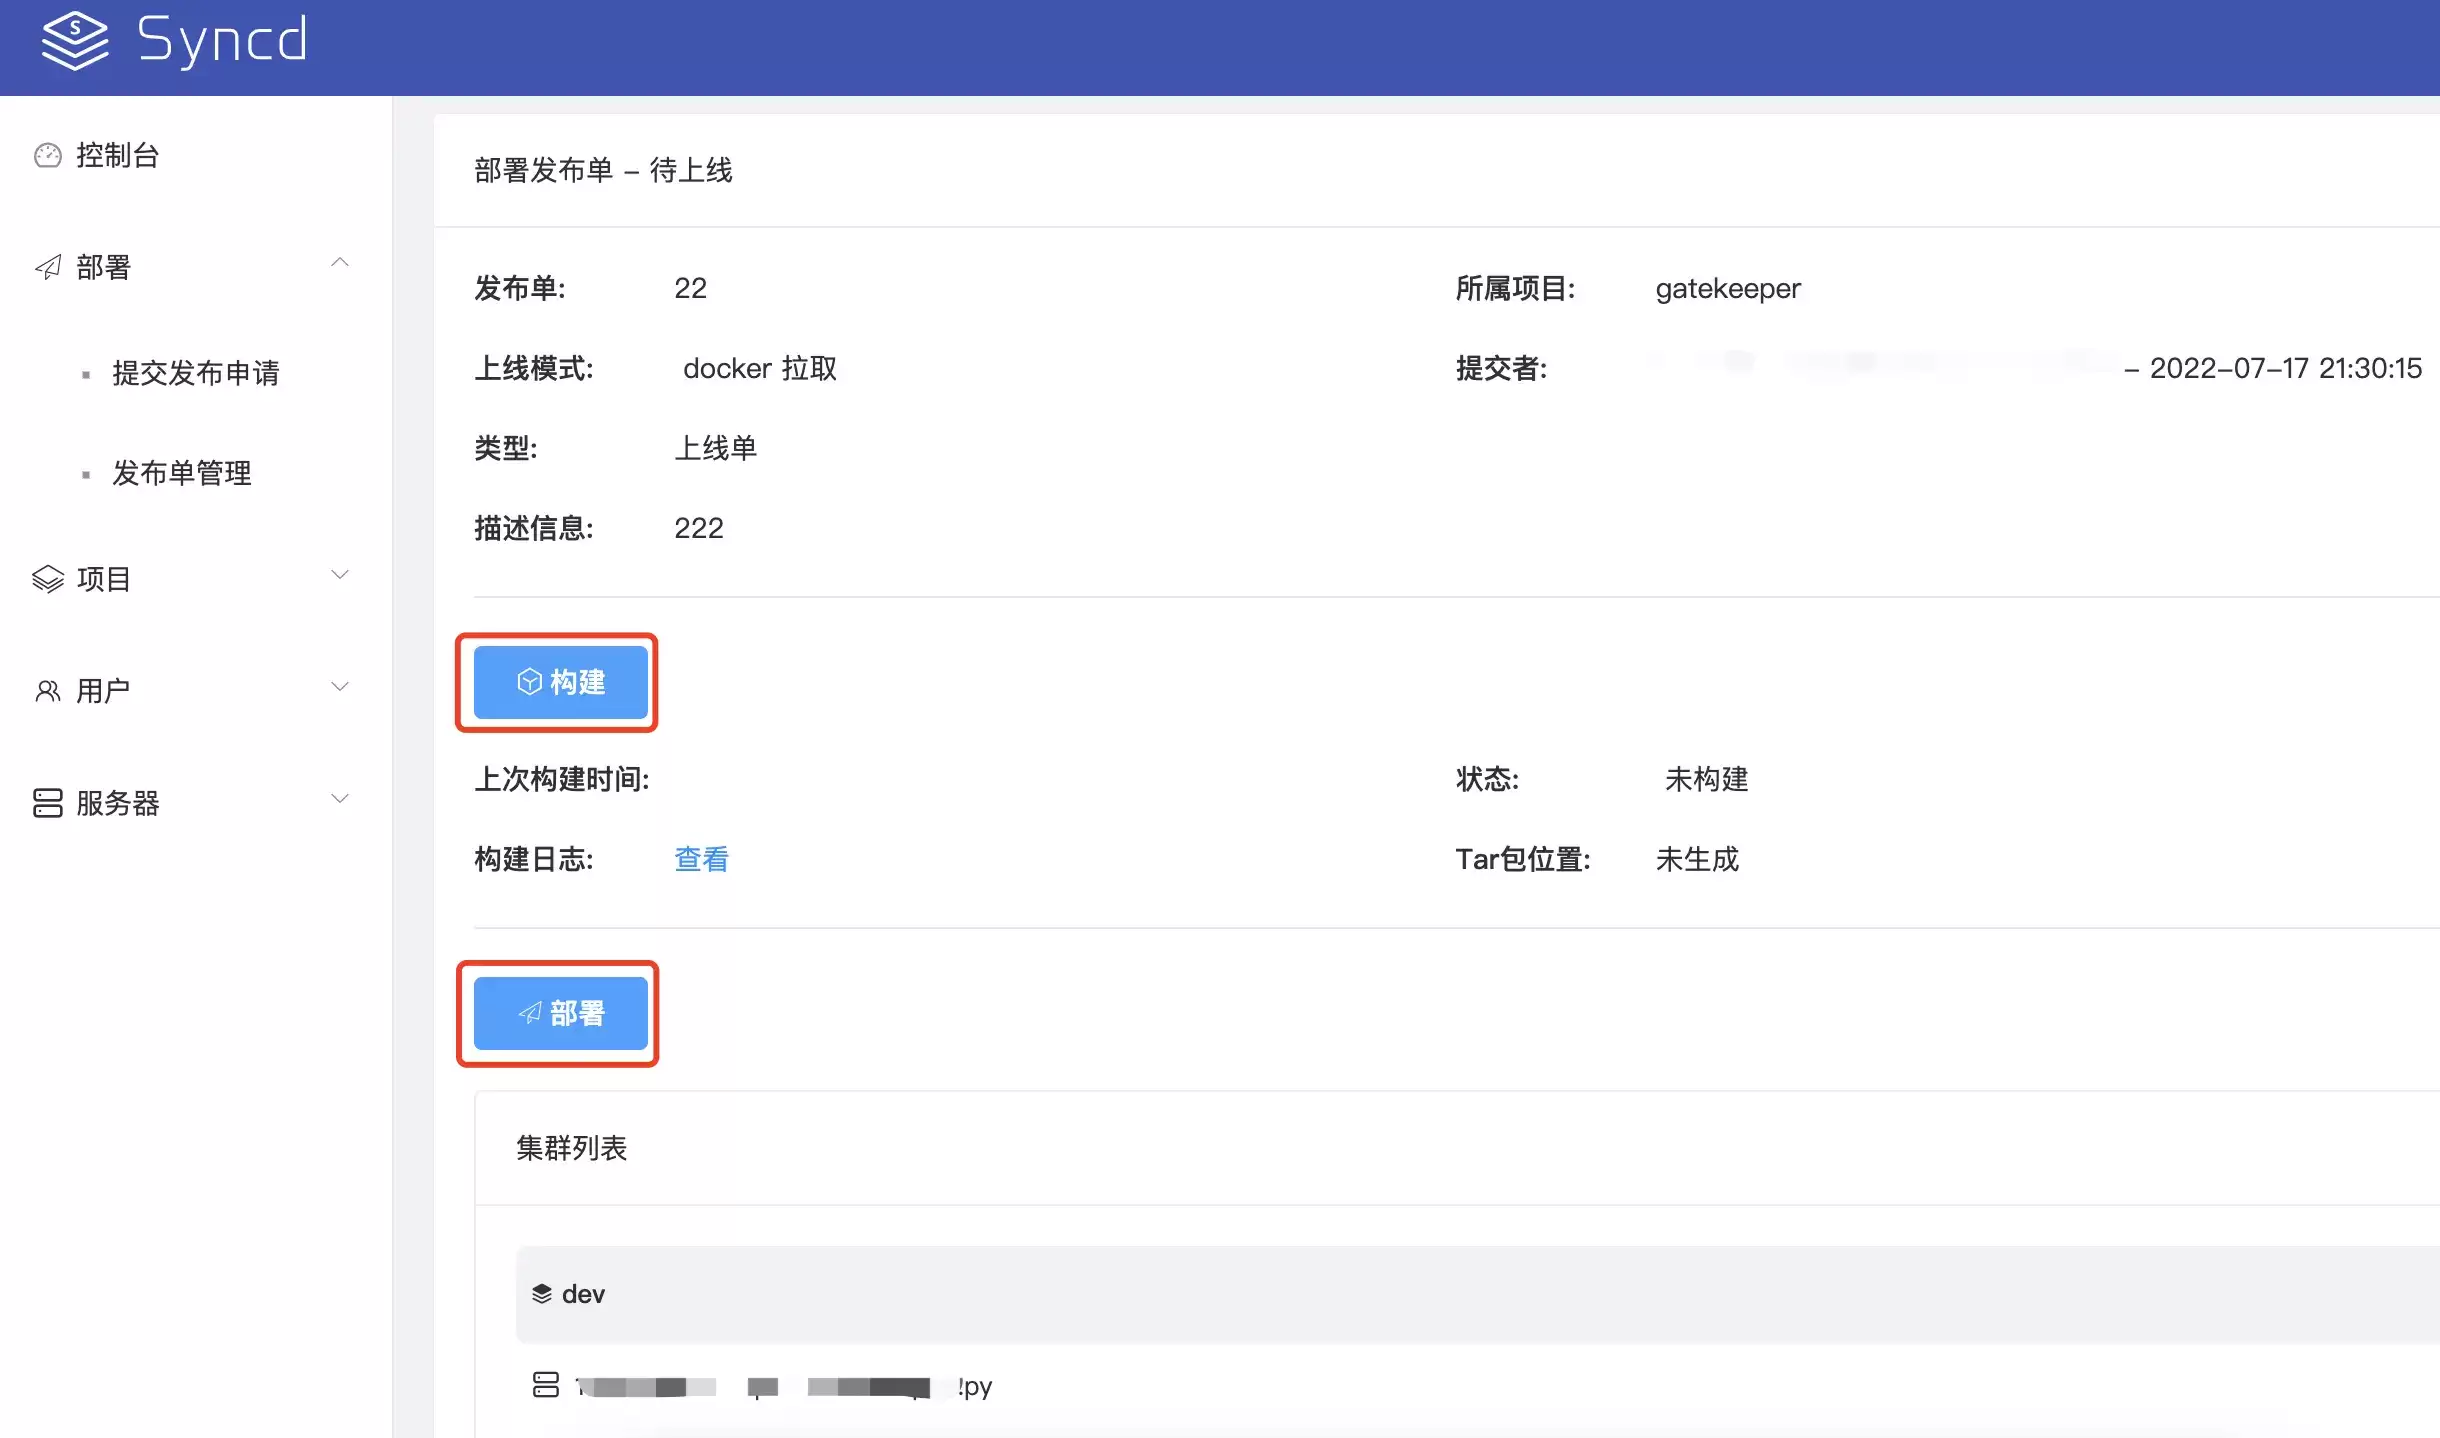Expand the 用户 menu chevron
Image resolution: width=2440 pixels, height=1438 pixels.
pos(340,687)
